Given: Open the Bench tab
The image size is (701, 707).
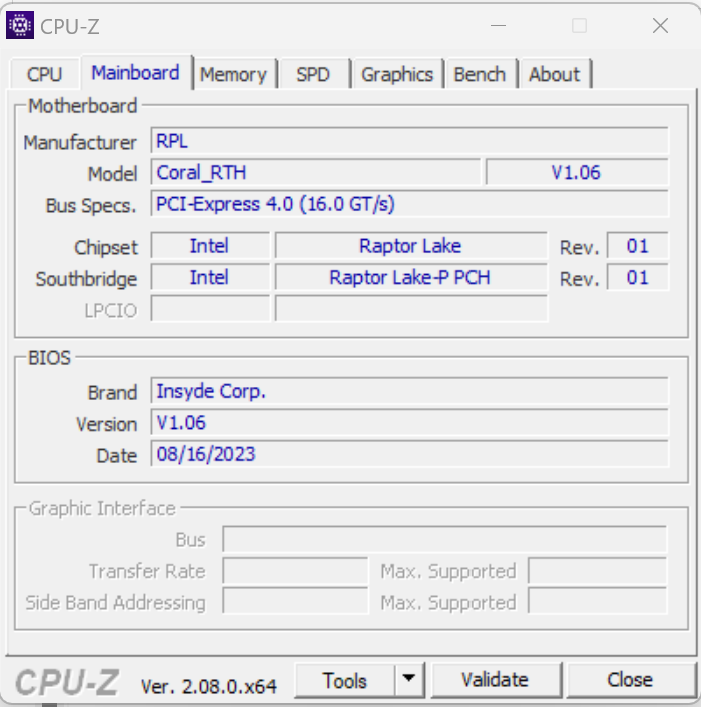Looking at the screenshot, I should pyautogui.click(x=480, y=74).
